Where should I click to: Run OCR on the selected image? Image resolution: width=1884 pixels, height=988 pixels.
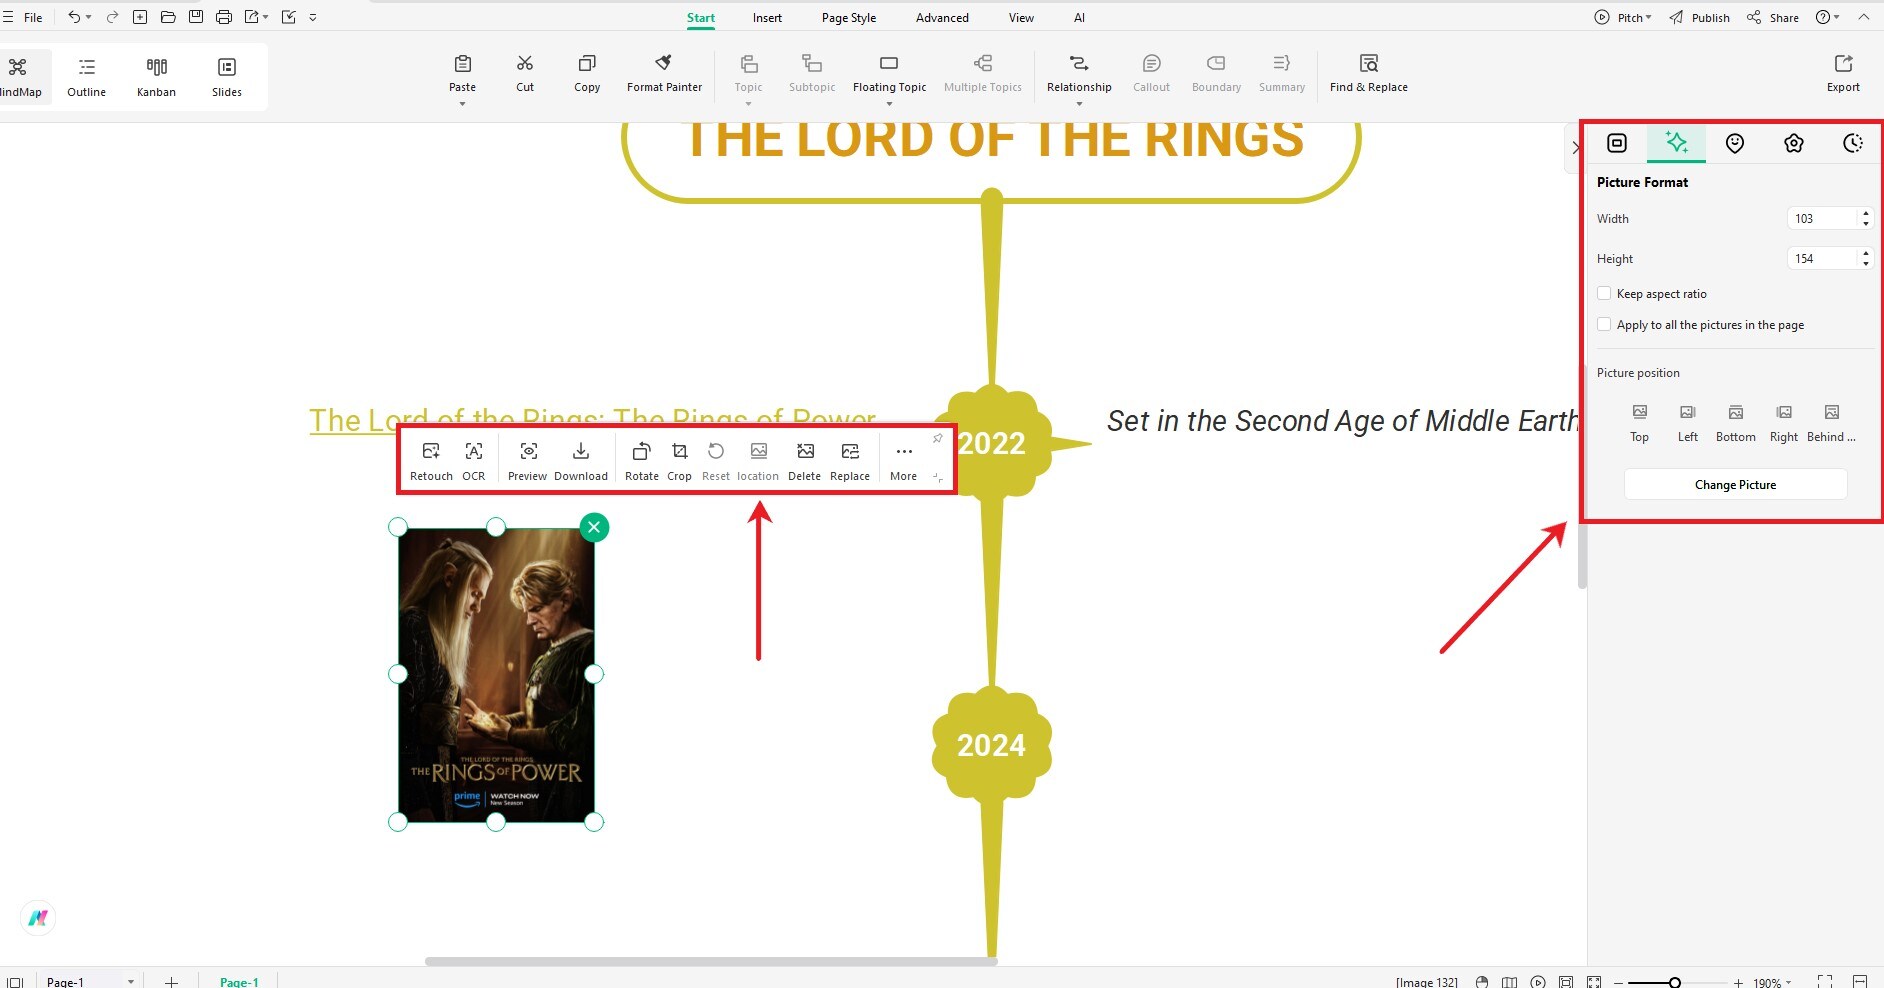(474, 461)
